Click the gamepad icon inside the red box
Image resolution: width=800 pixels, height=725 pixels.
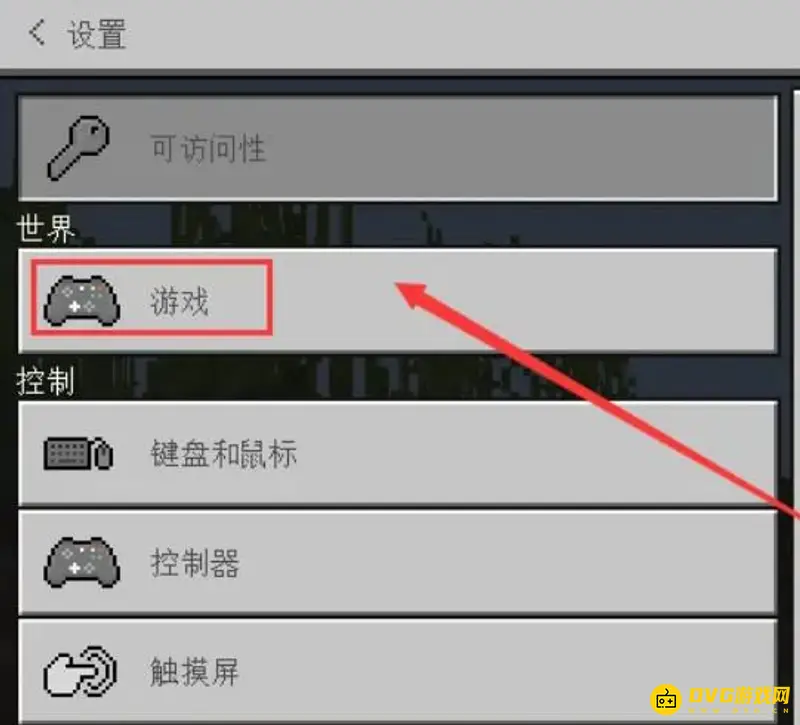pyautogui.click(x=82, y=301)
